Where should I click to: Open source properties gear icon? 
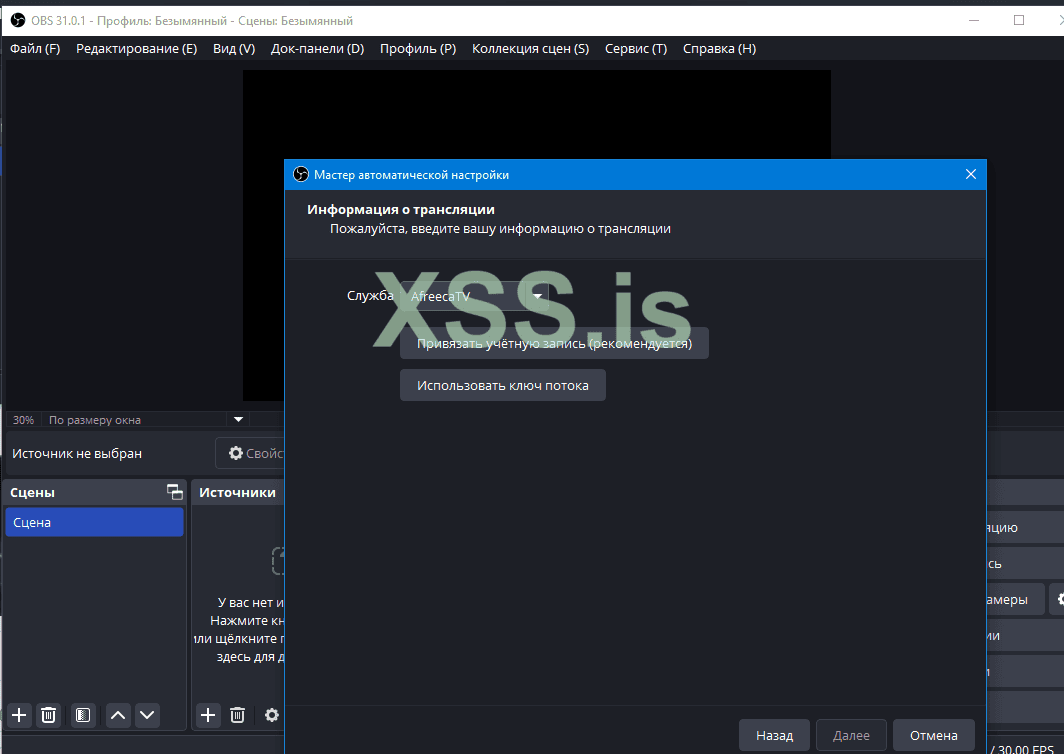click(x=271, y=715)
